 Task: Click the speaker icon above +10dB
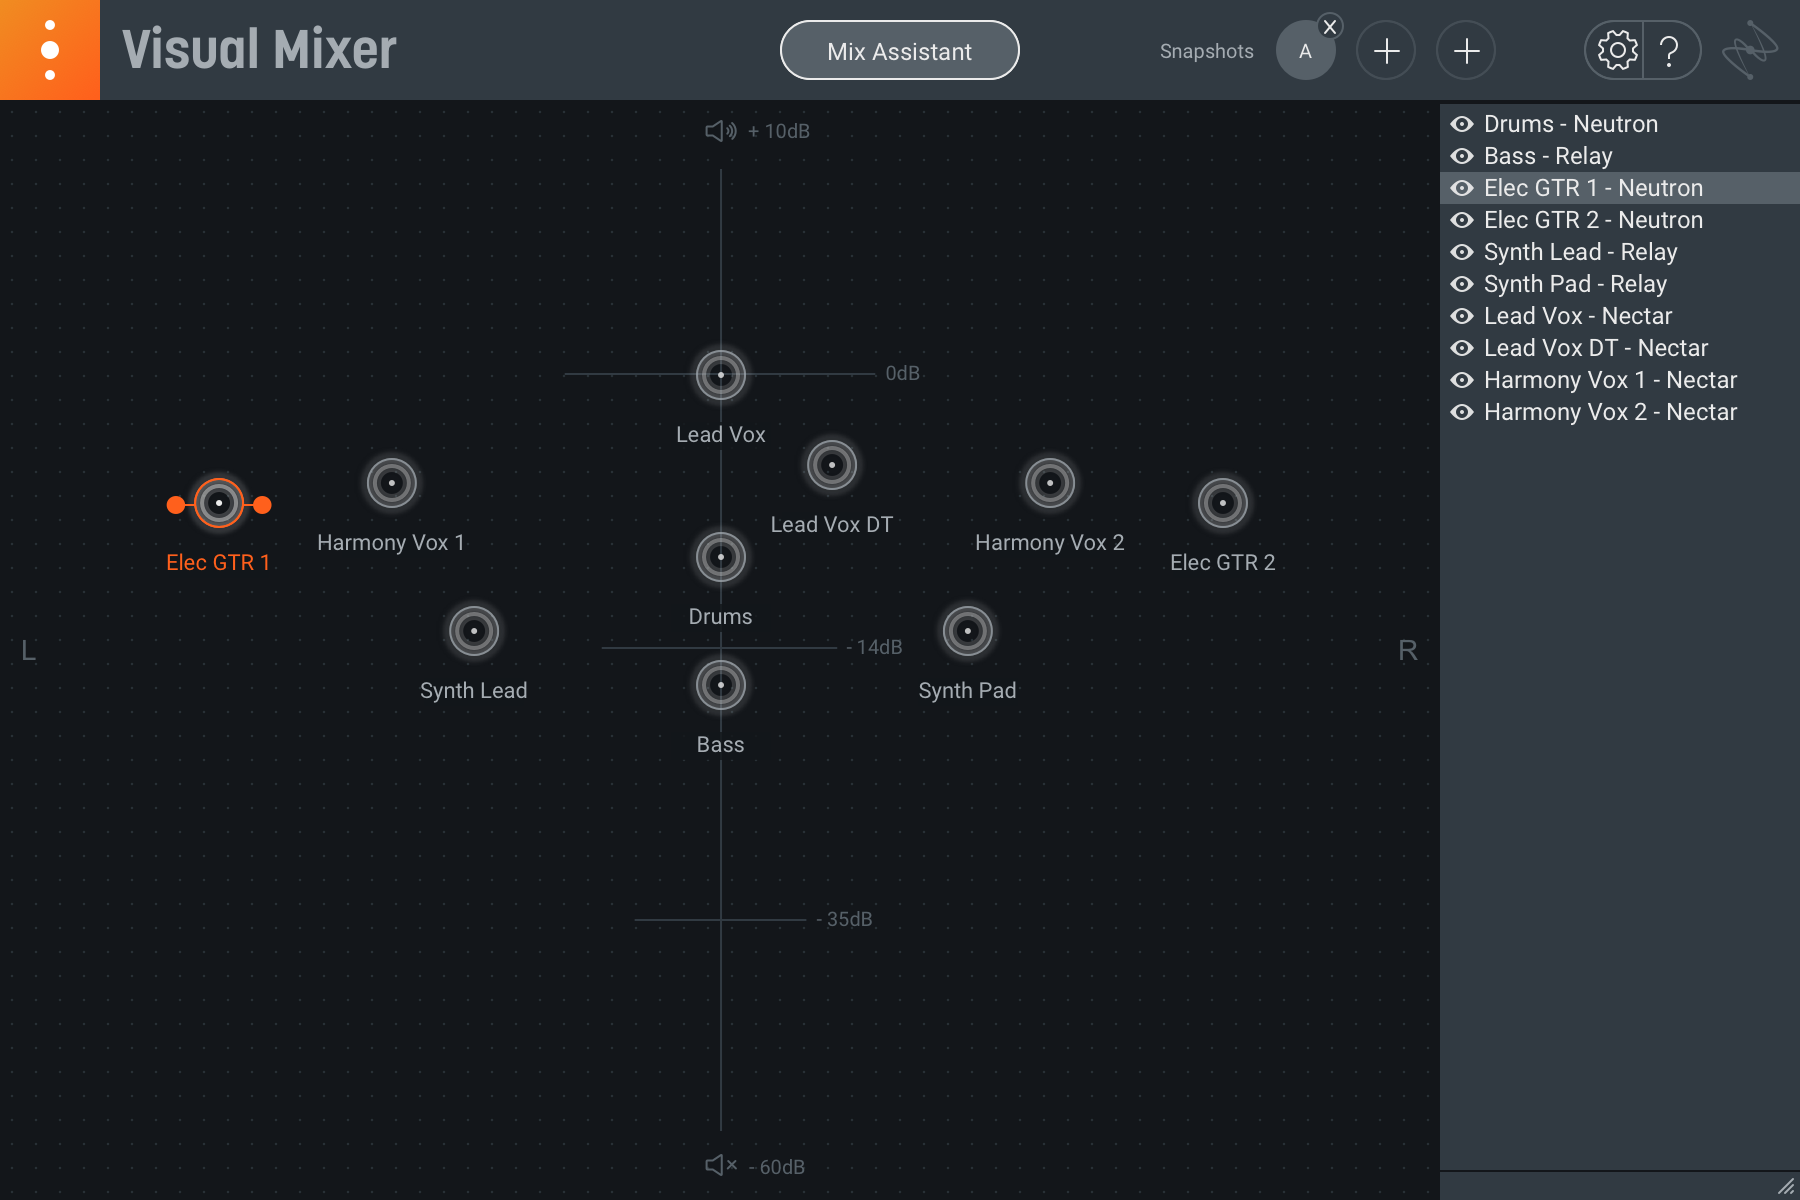[x=719, y=130]
